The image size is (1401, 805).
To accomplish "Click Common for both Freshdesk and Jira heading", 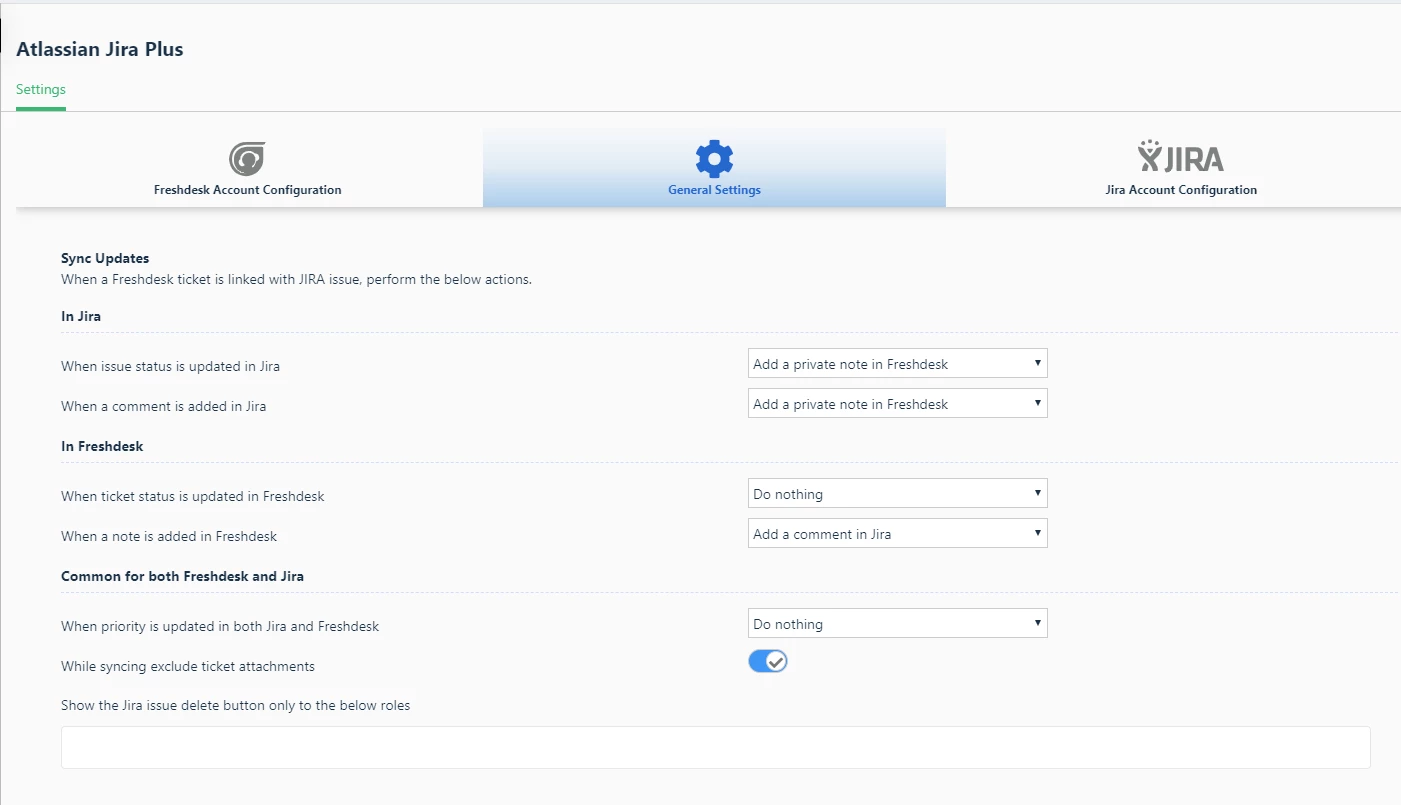I will tap(182, 576).
